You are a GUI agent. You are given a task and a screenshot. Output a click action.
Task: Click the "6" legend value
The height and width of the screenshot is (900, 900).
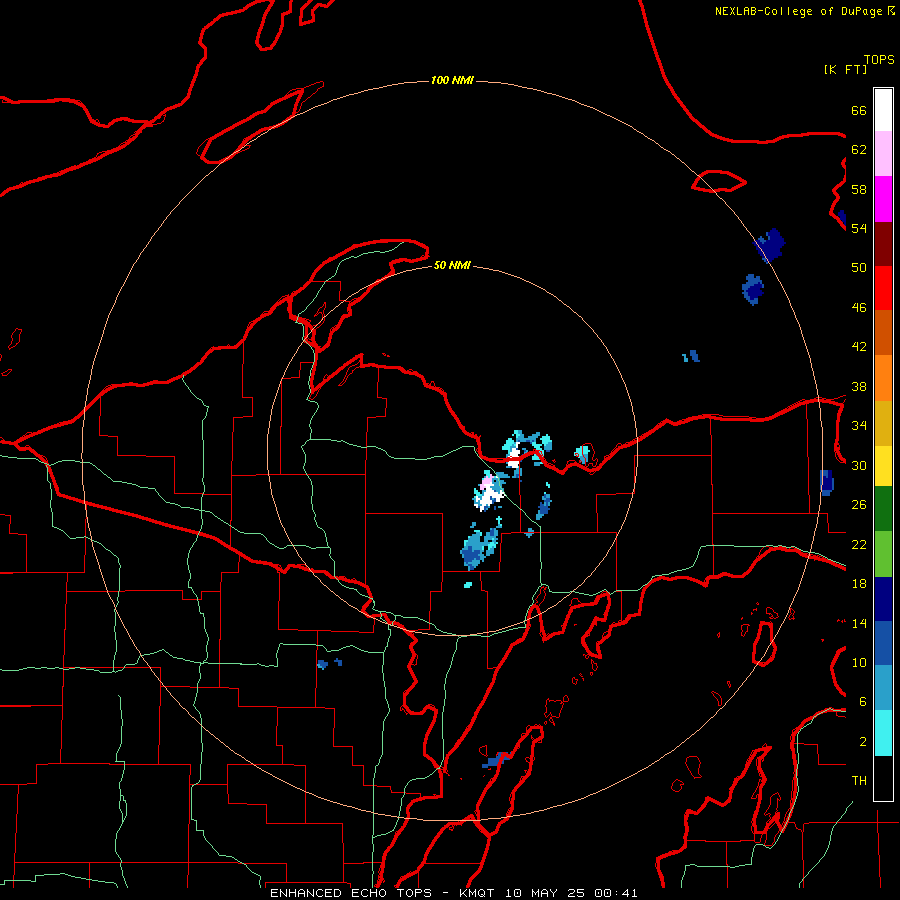863,702
